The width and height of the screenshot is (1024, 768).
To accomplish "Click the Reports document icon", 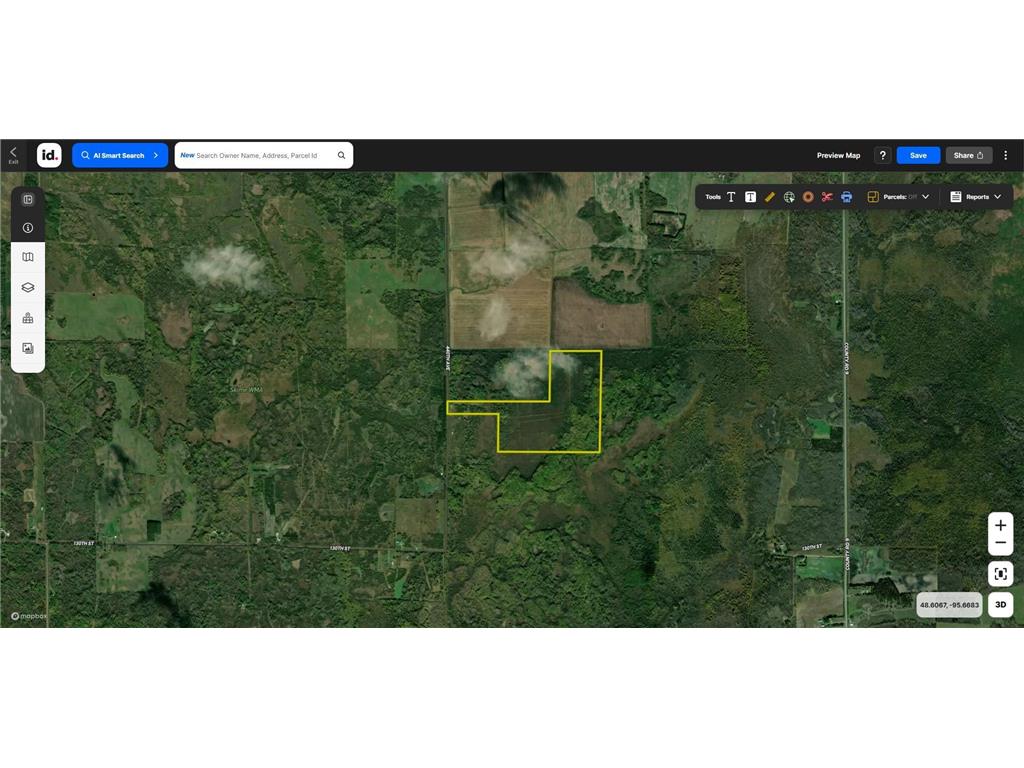I will (x=955, y=197).
